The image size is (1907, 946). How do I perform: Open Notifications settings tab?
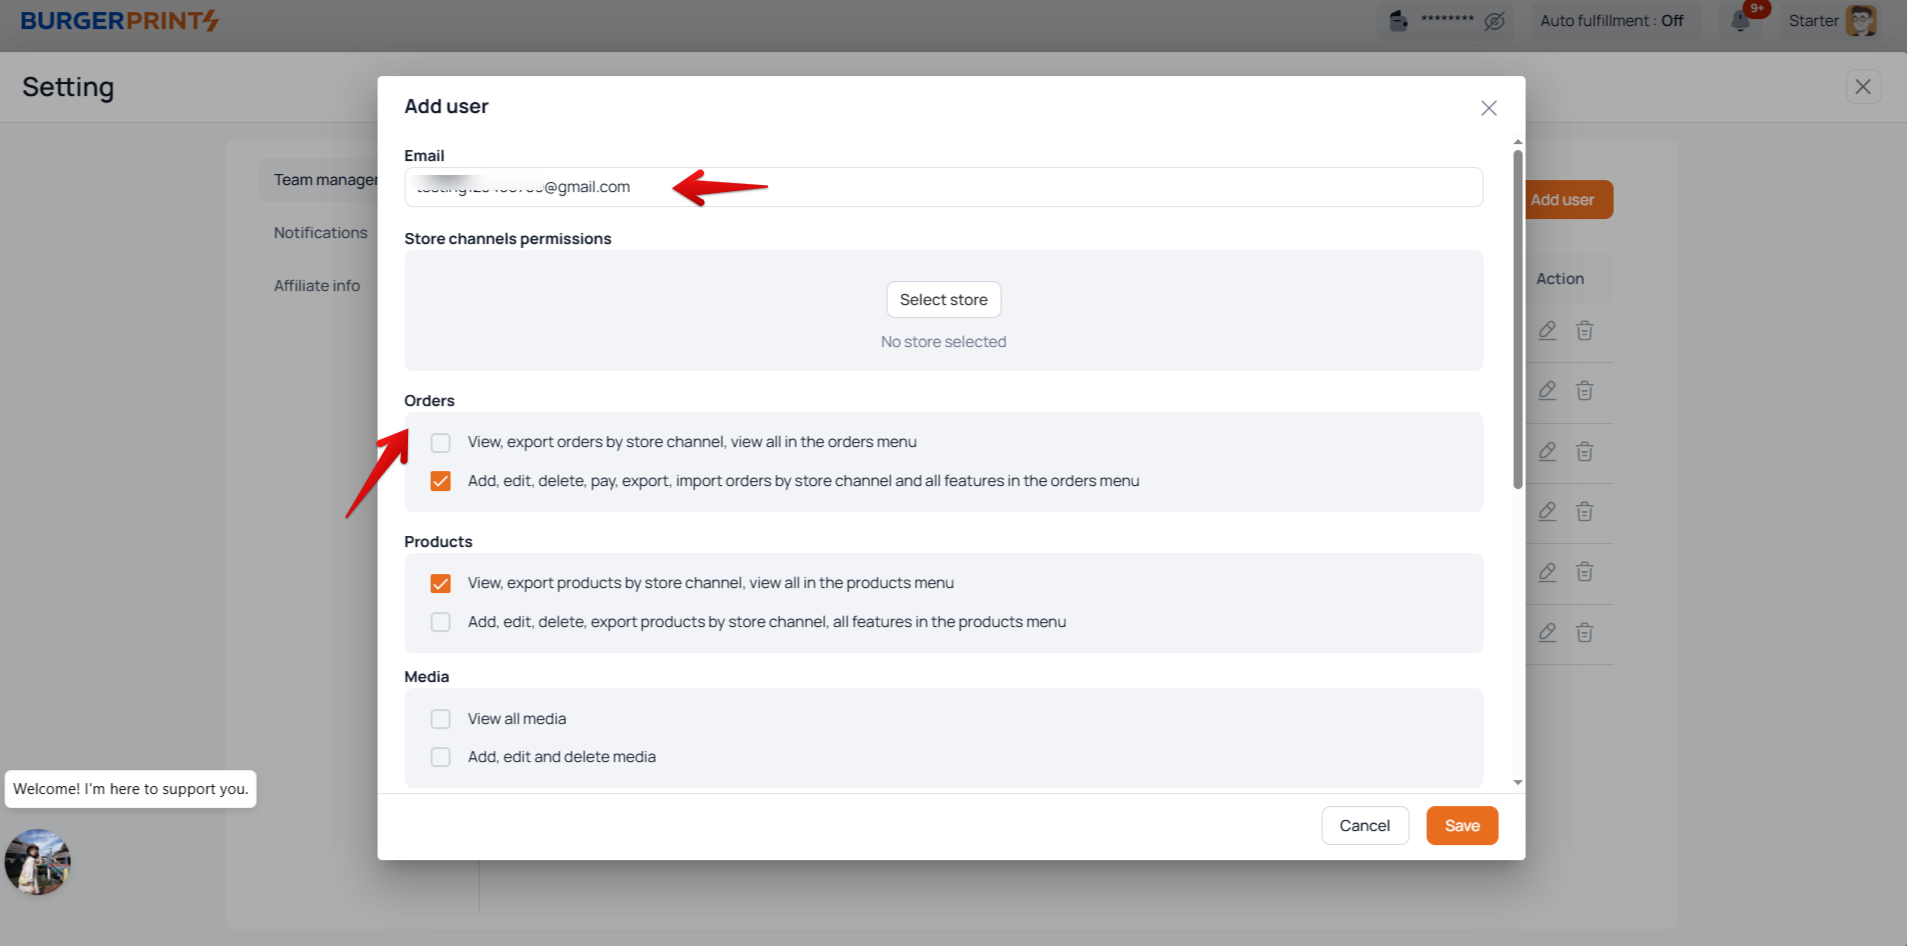320,233
